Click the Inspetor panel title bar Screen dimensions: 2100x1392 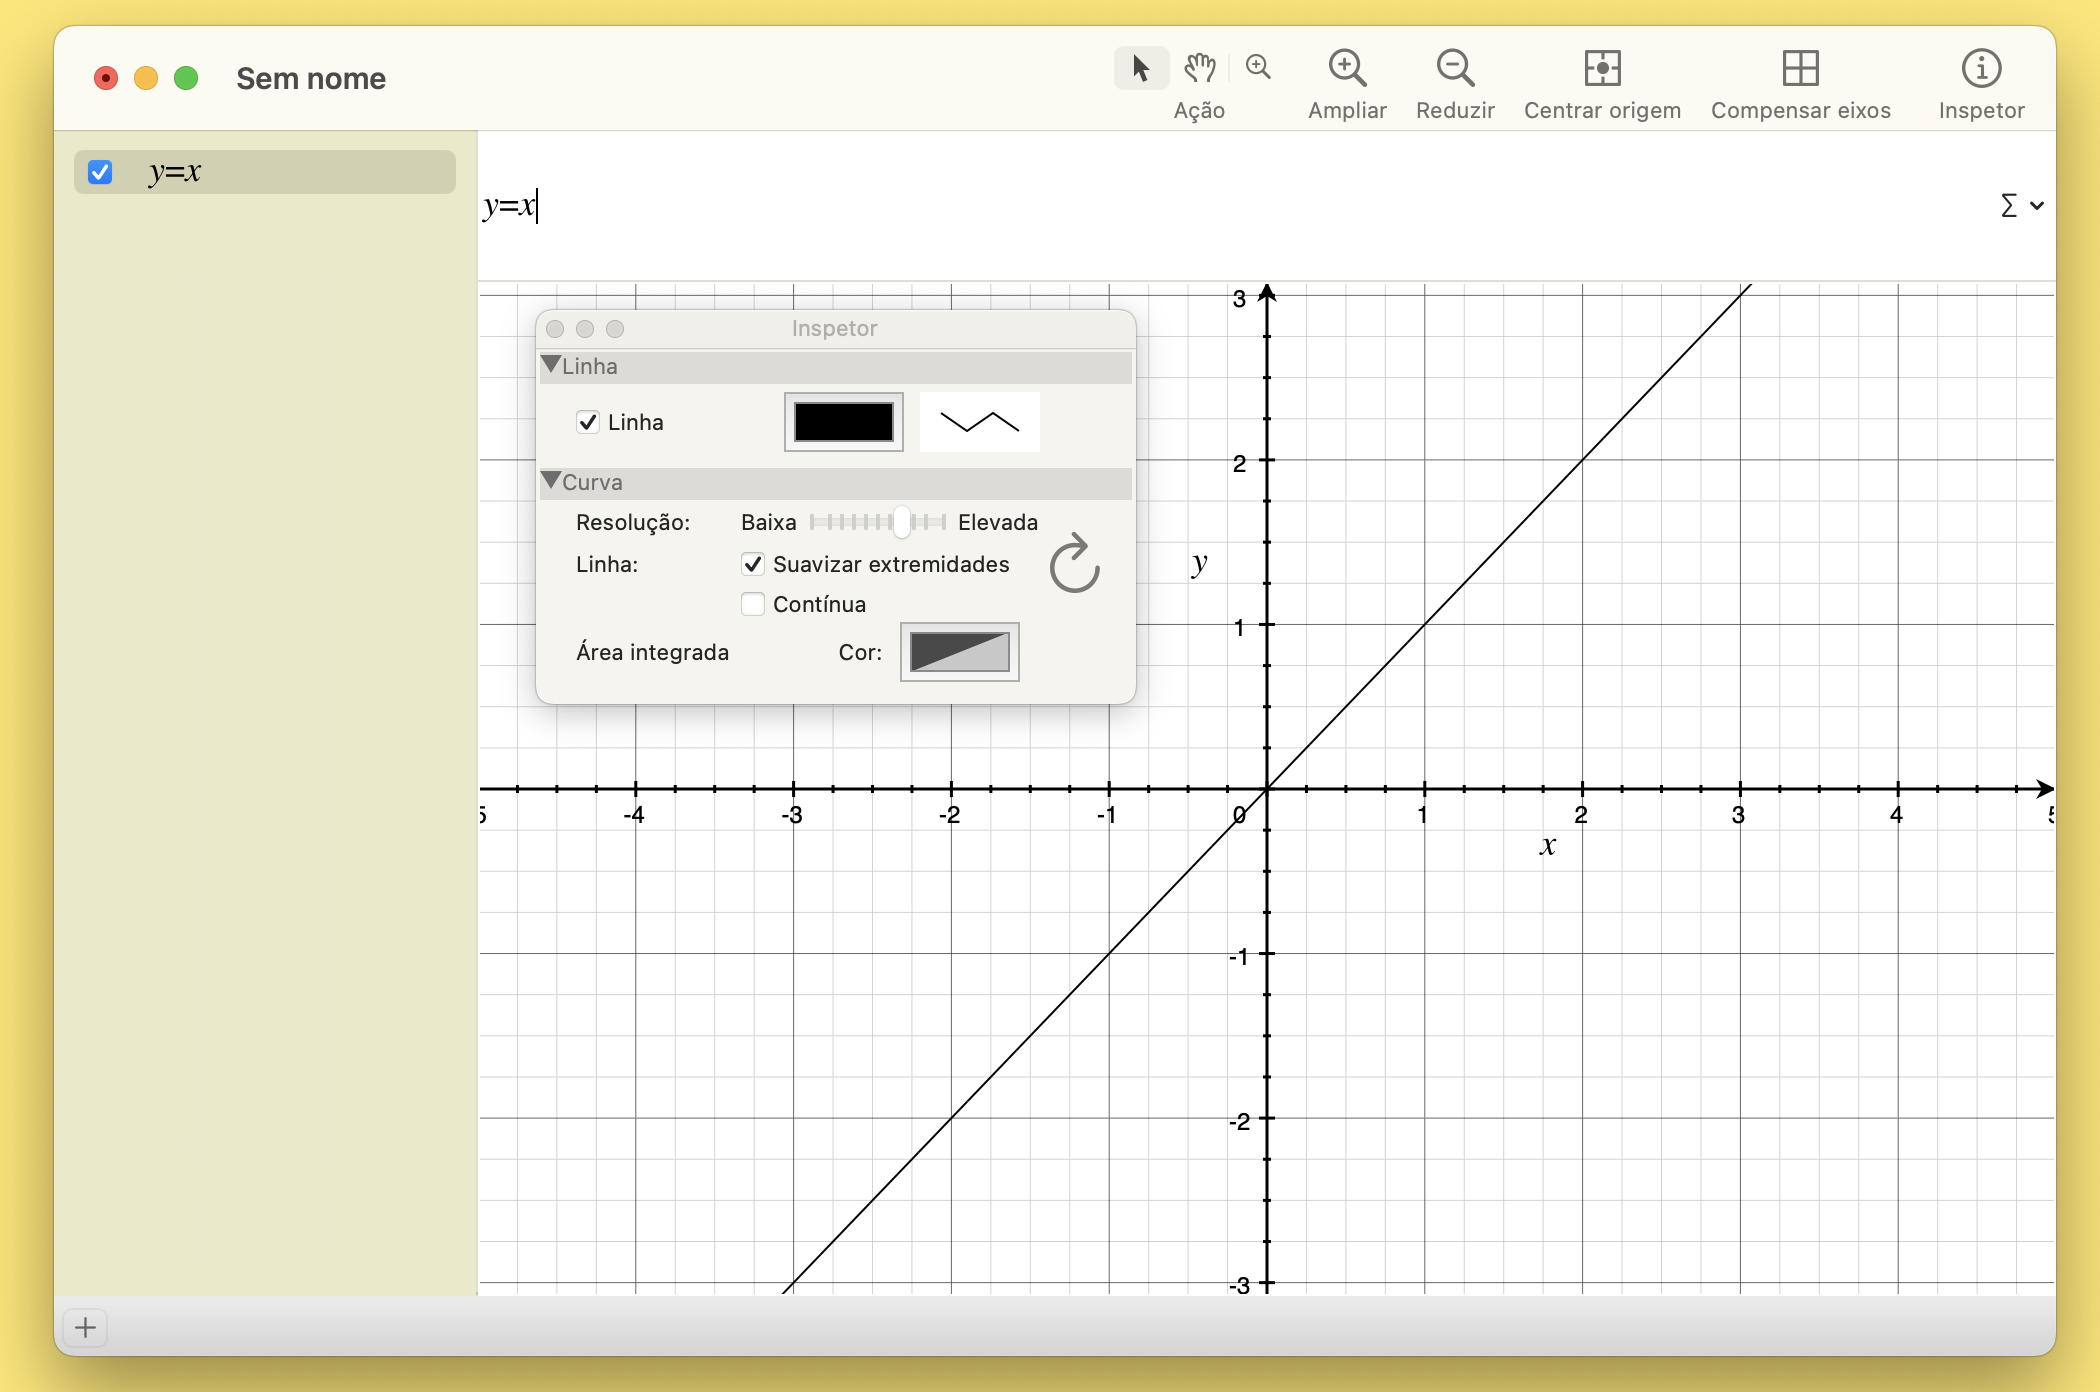(x=835, y=328)
